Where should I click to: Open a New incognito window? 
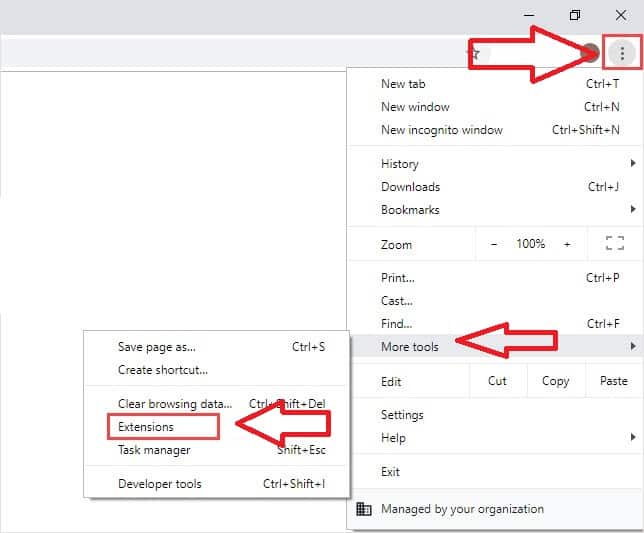[442, 130]
